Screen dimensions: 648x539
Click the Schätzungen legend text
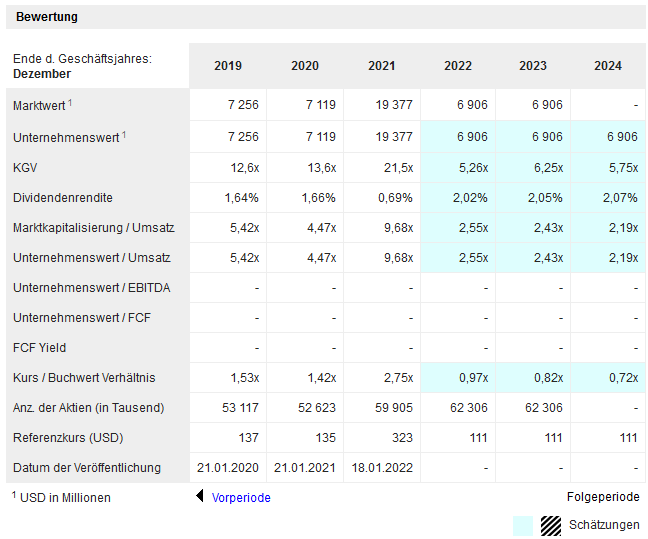pos(603,525)
